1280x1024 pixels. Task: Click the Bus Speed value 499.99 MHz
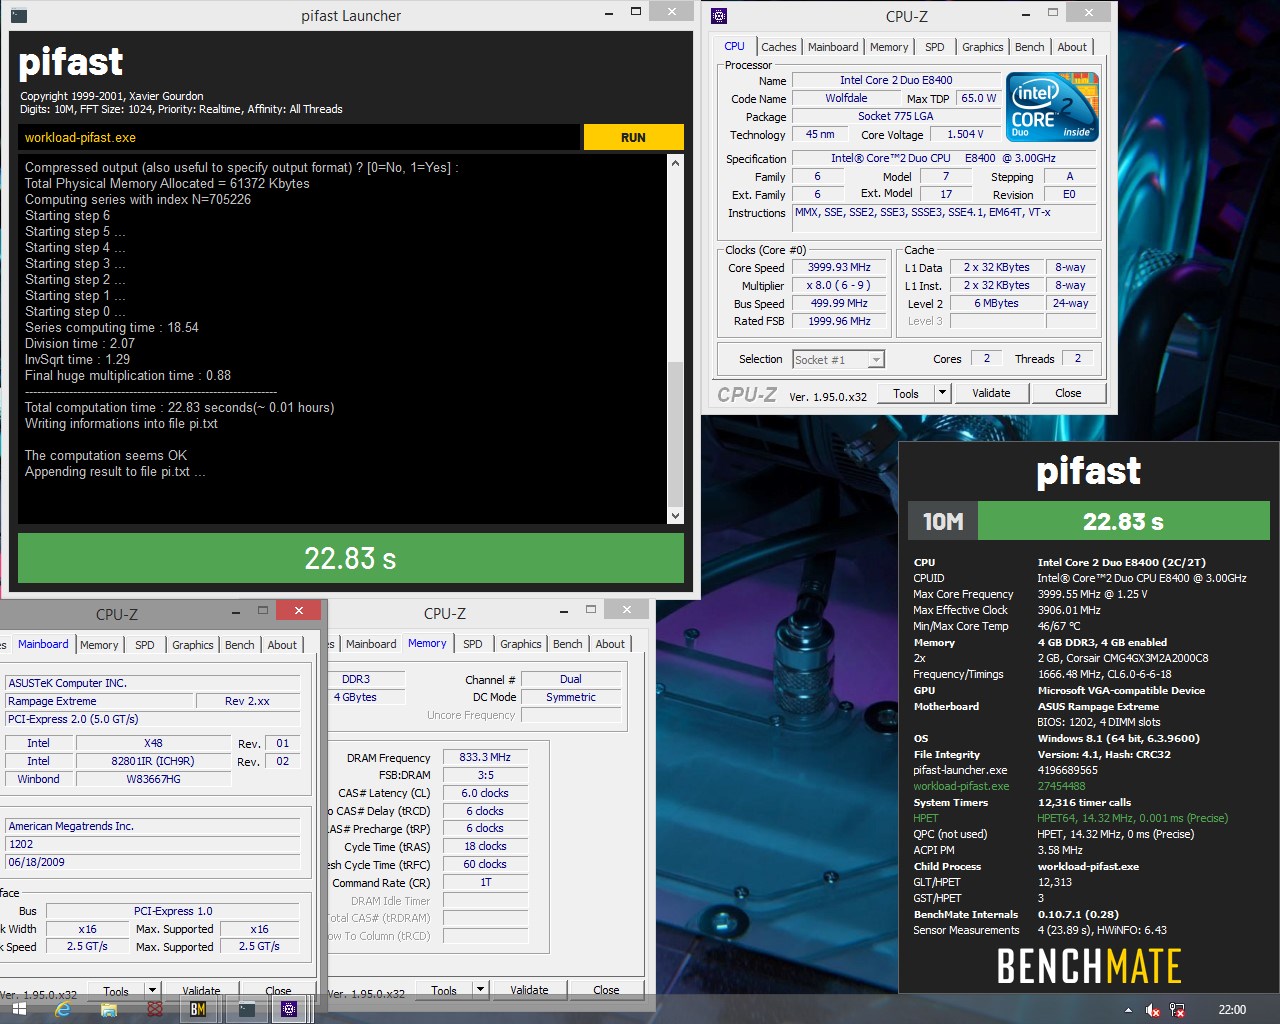[840, 303]
